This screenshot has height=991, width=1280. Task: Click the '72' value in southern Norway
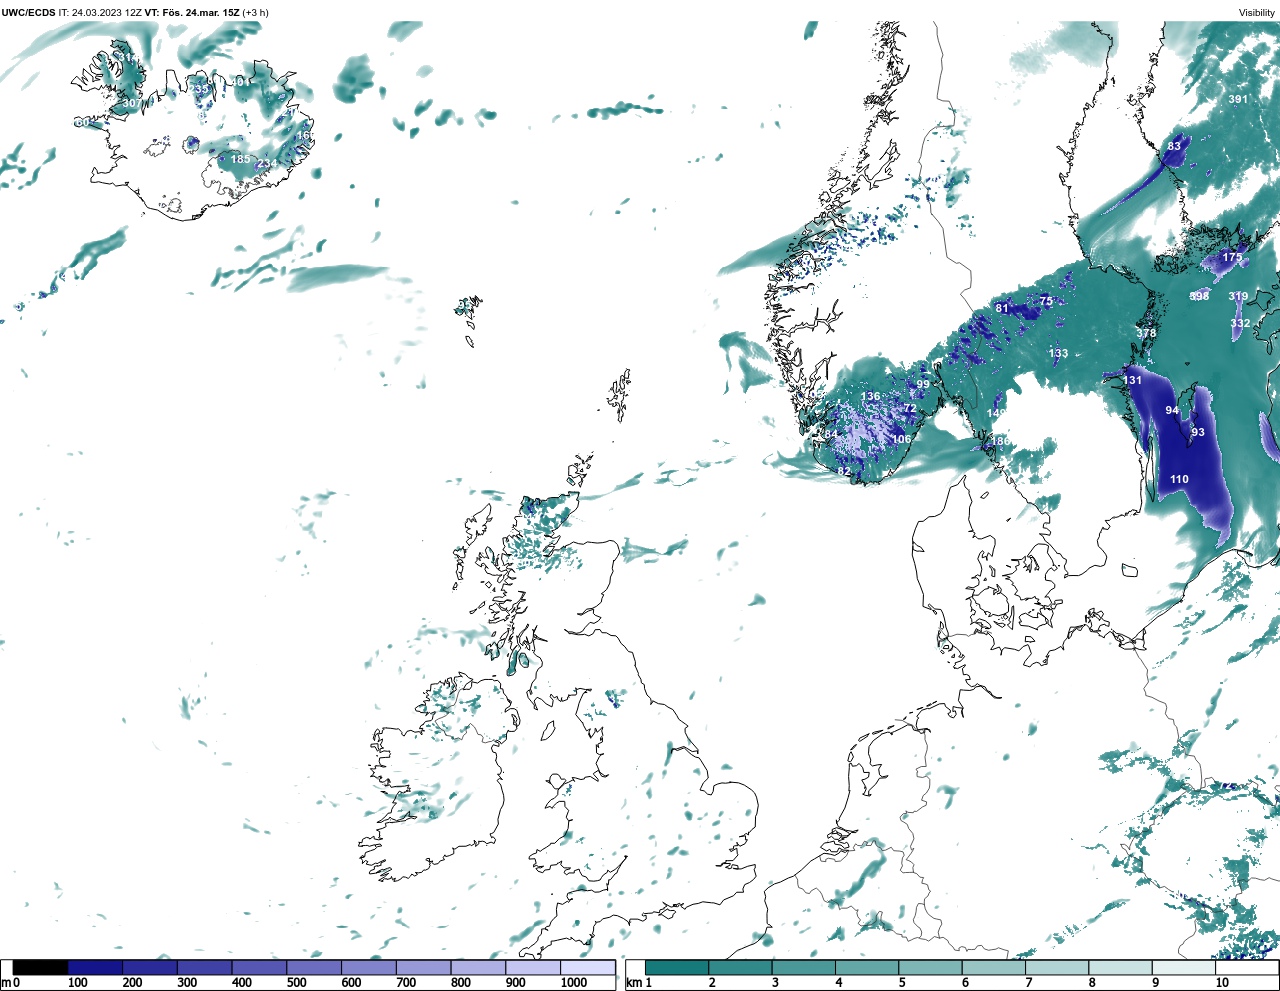pos(910,408)
